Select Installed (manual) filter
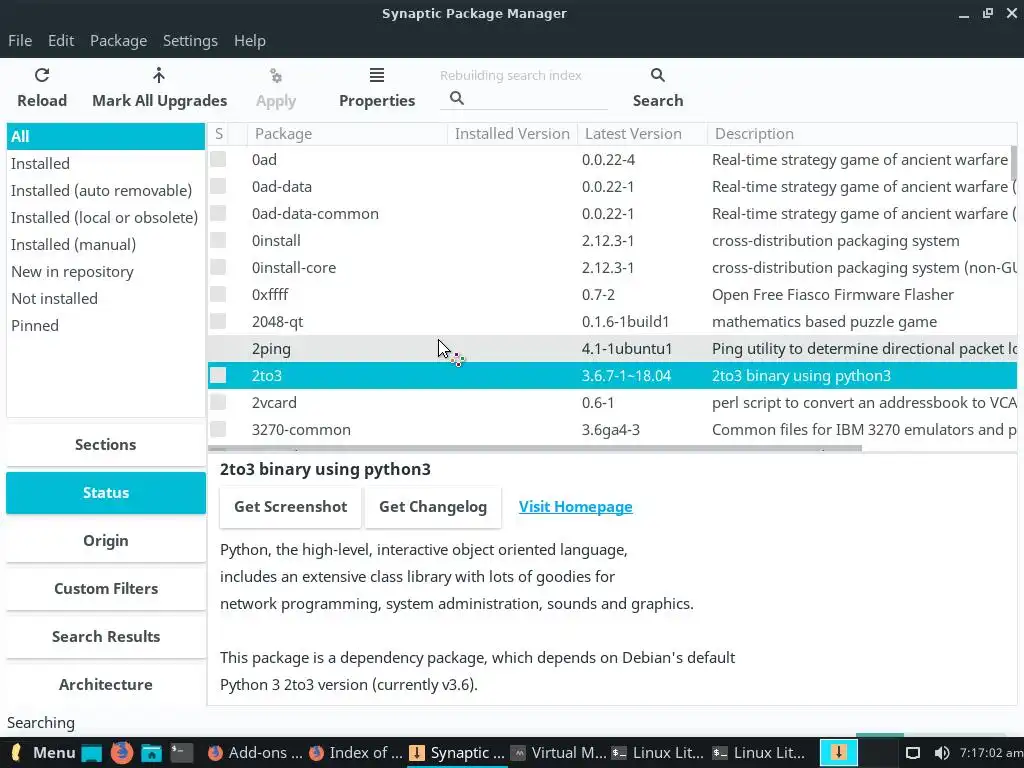 (106, 244)
